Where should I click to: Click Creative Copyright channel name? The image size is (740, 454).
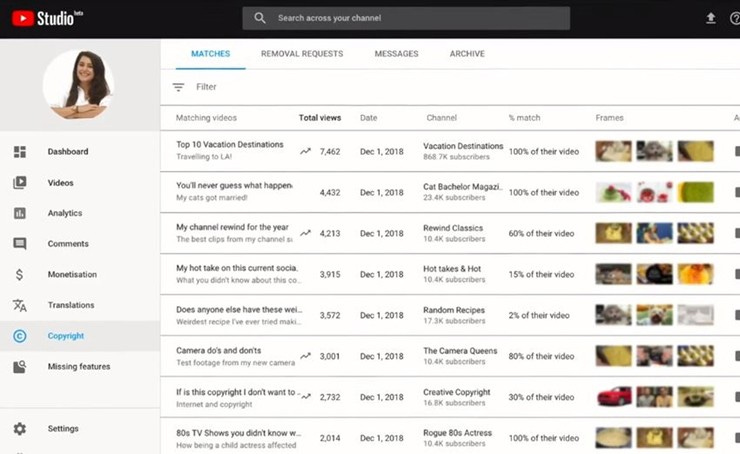[456, 392]
